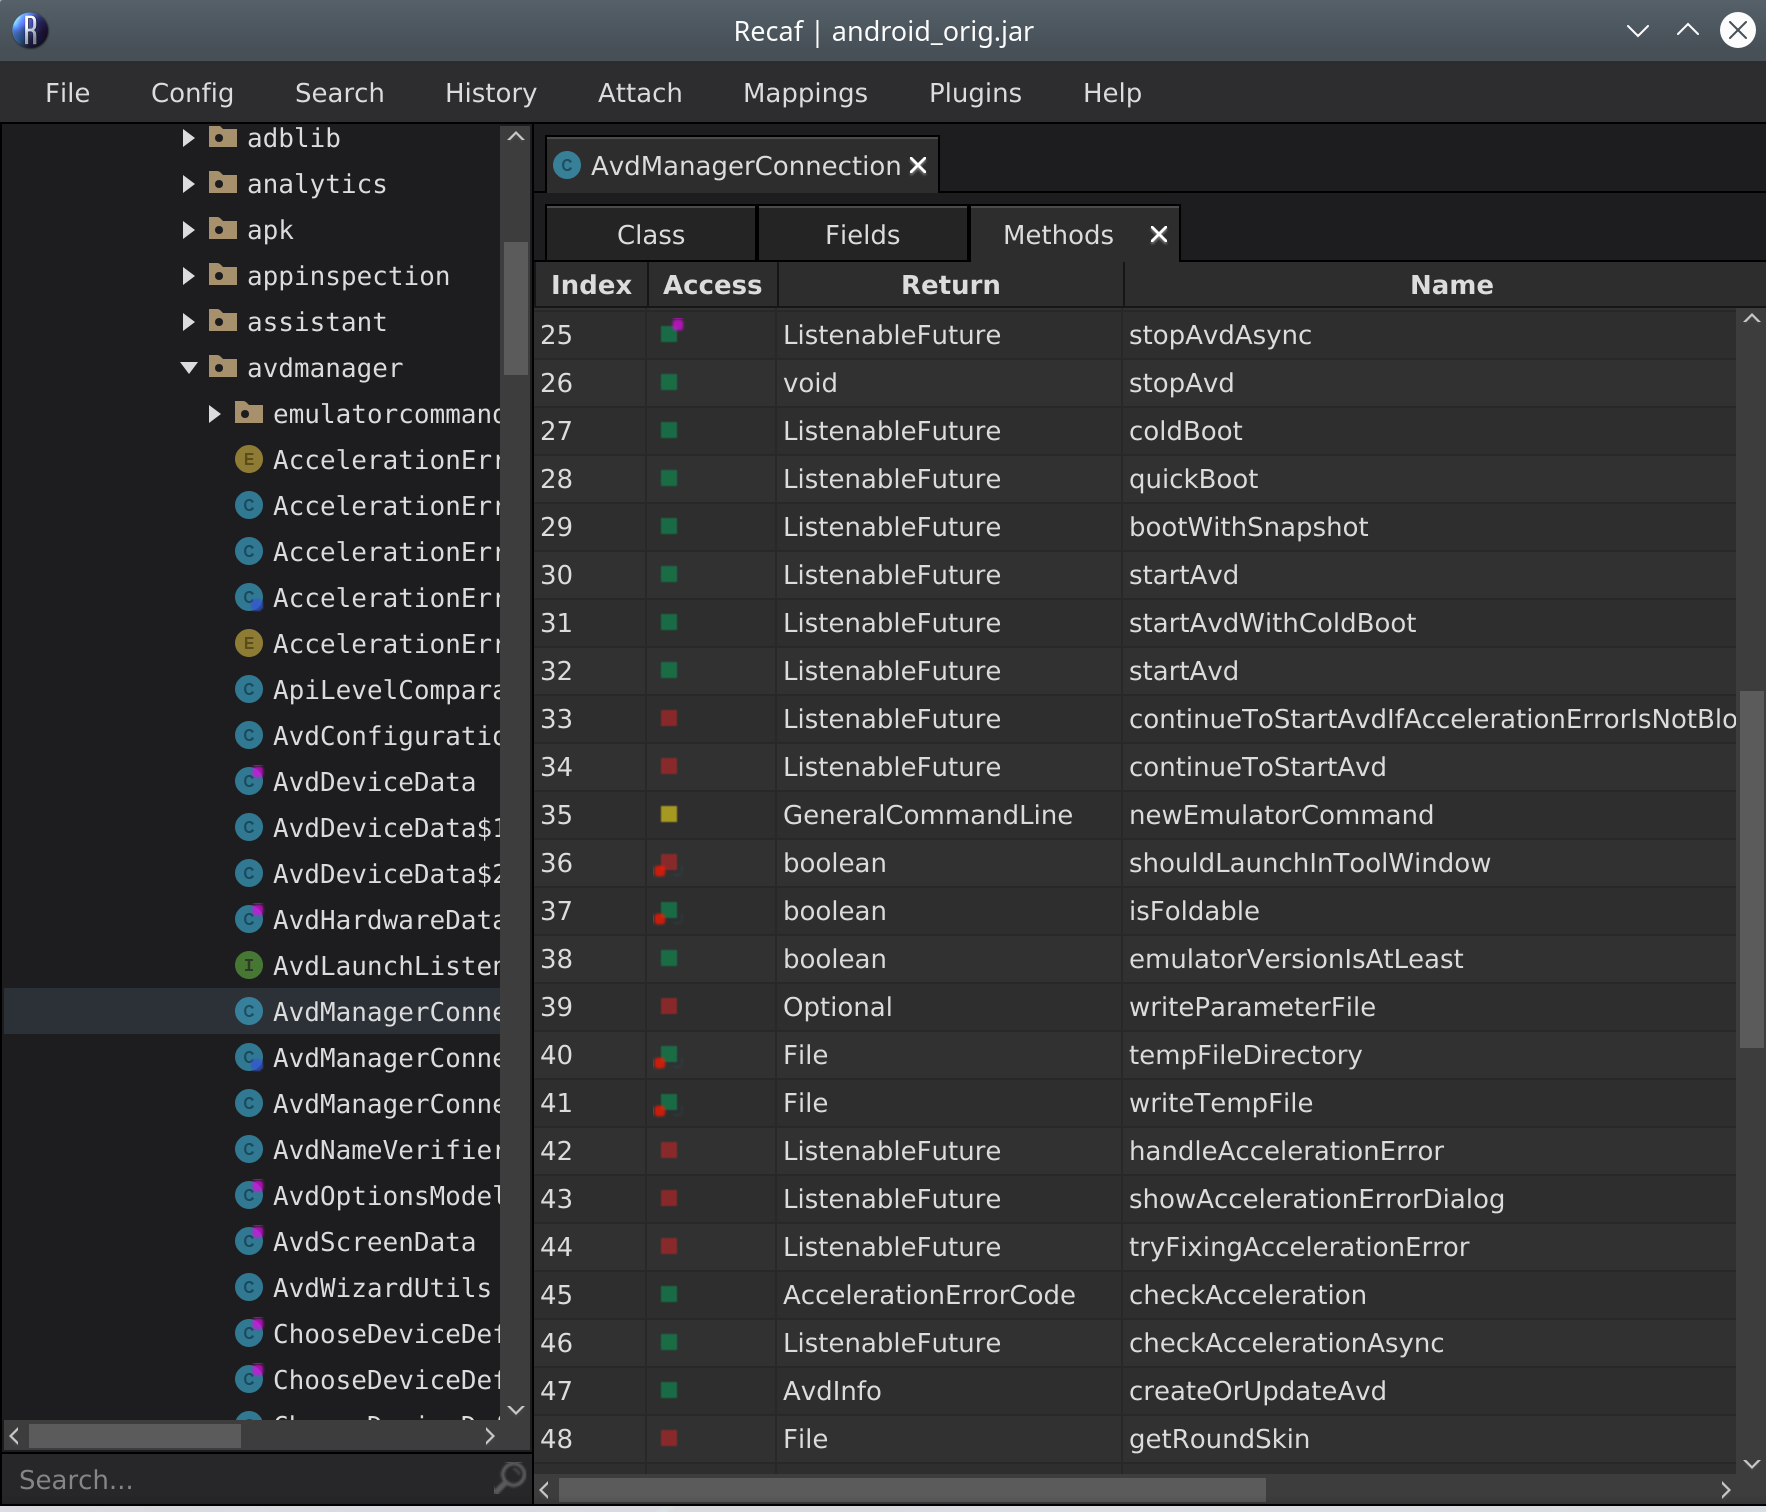Select the getRoundSkin method row
The image size is (1766, 1512).
tap(1135, 1439)
